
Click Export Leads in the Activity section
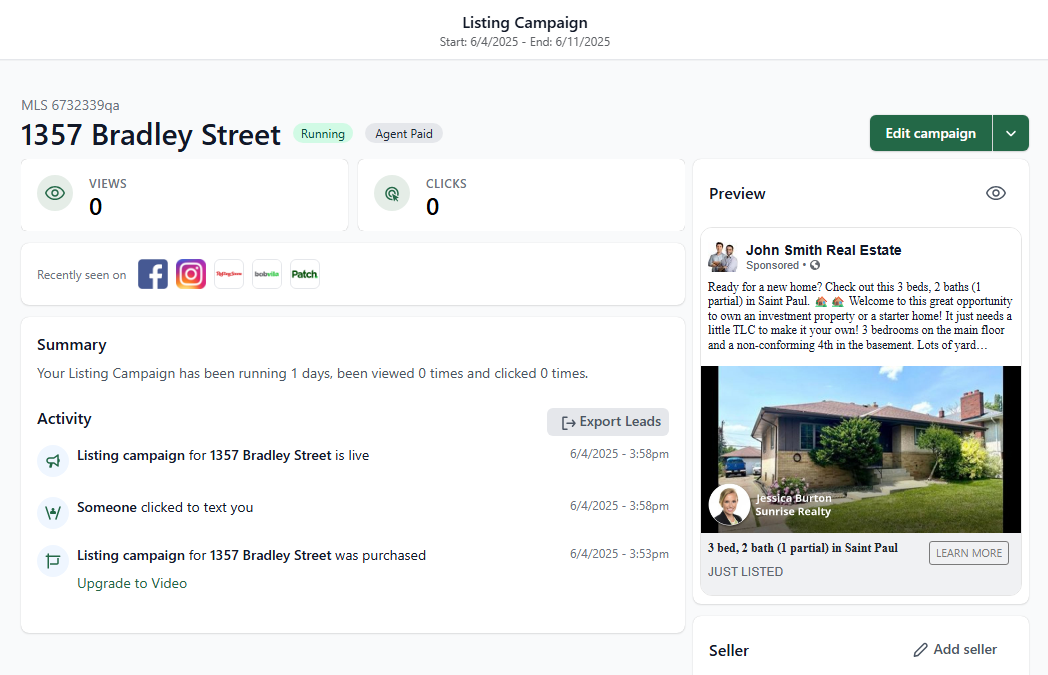tap(607, 421)
